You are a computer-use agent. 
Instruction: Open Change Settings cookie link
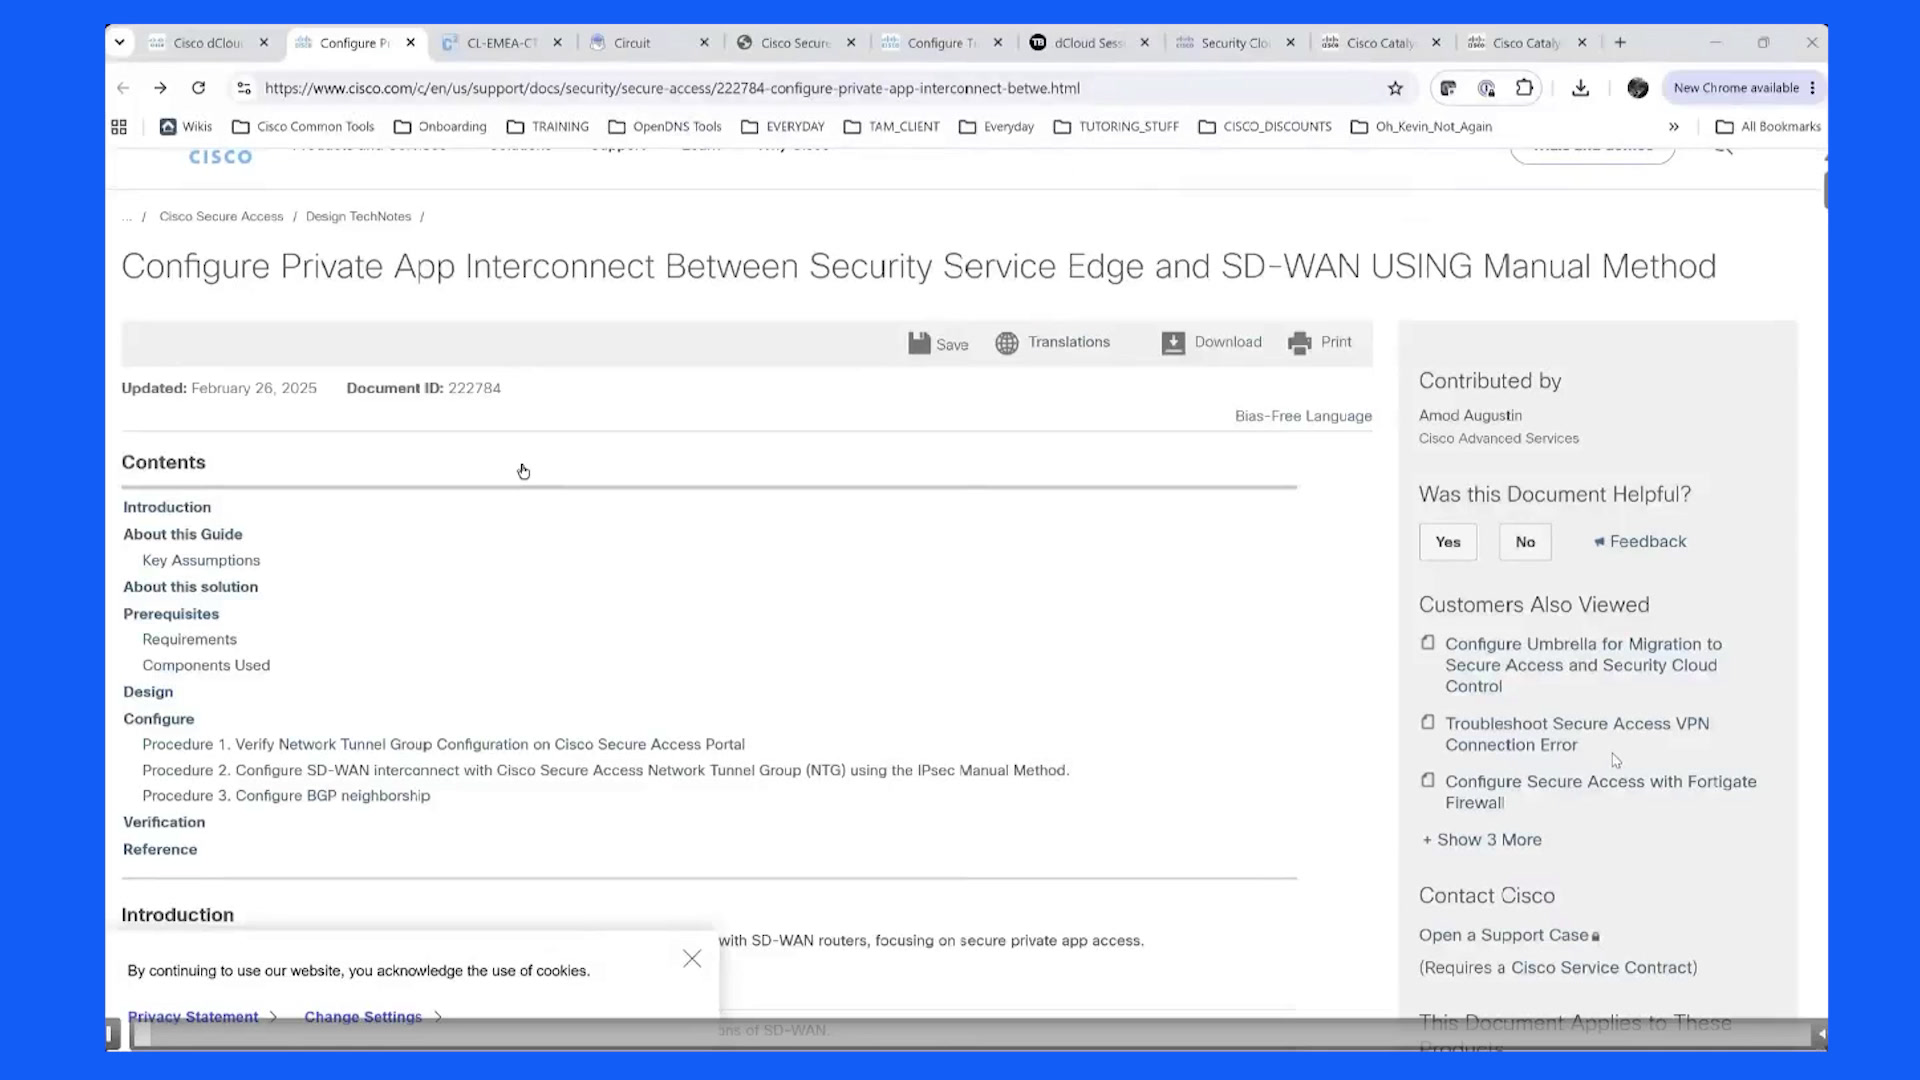pyautogui.click(x=363, y=1017)
